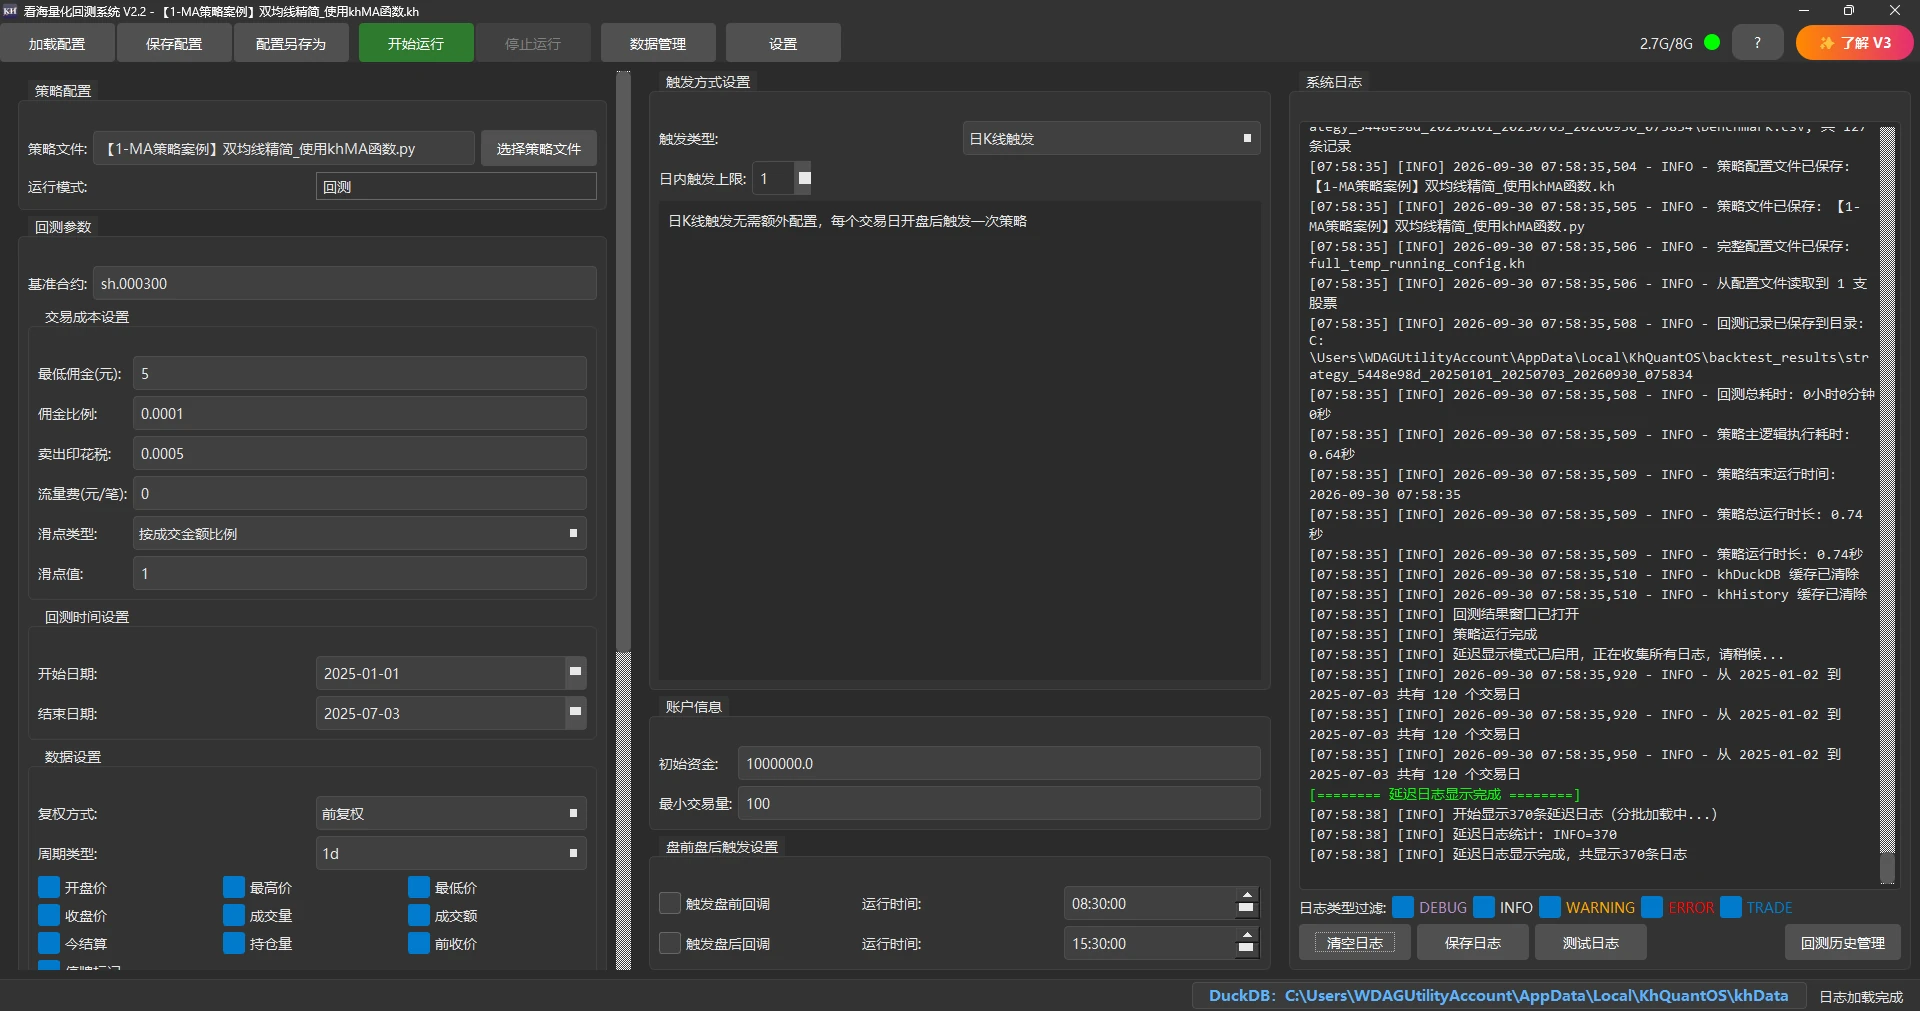Open the 周期类型 dropdown showing 1d
This screenshot has height=1011, width=1920.
(x=451, y=853)
